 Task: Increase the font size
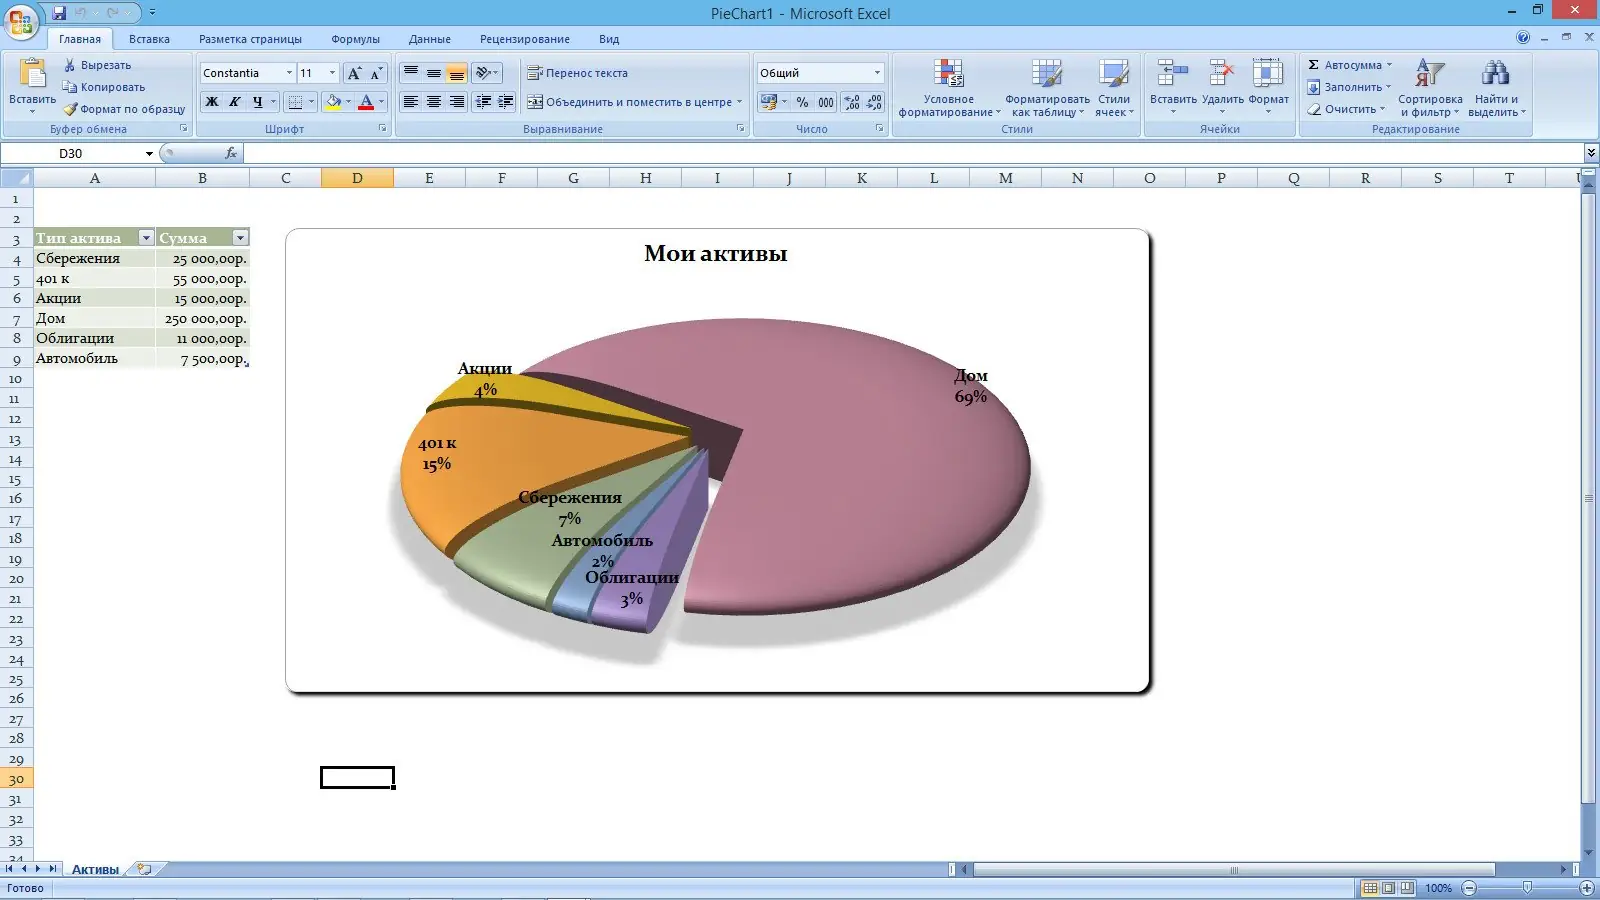pyautogui.click(x=354, y=73)
